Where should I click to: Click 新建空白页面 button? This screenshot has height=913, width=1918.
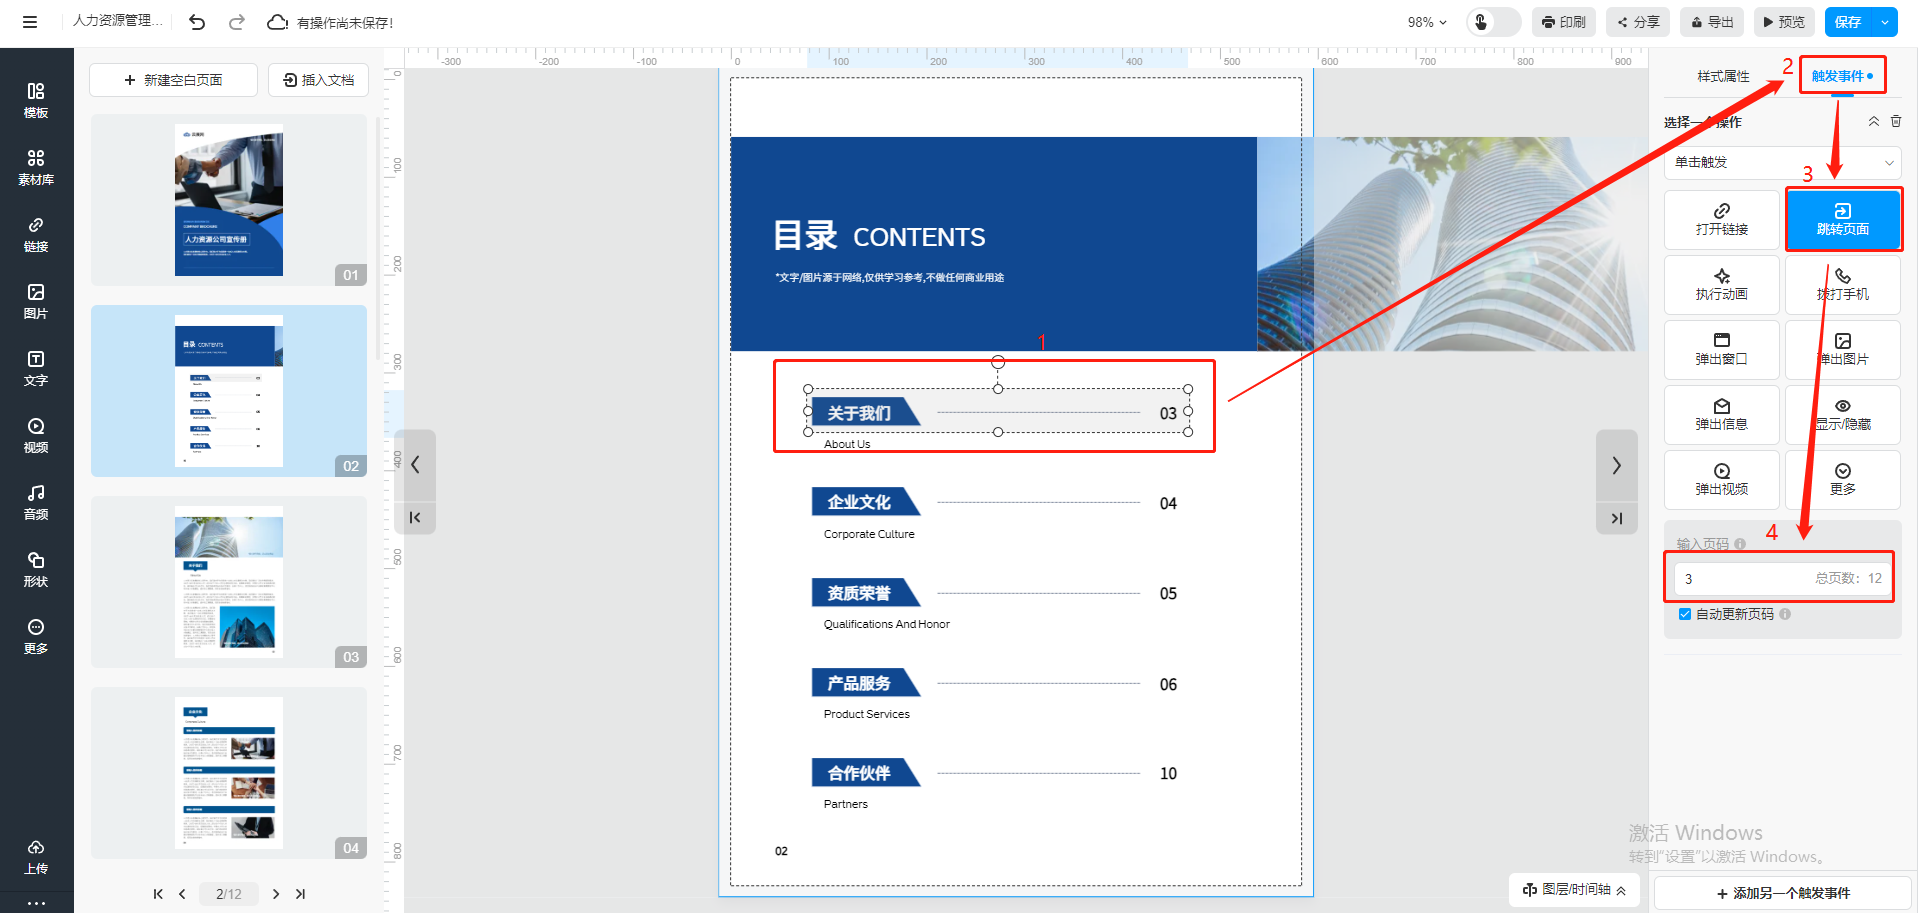173,80
